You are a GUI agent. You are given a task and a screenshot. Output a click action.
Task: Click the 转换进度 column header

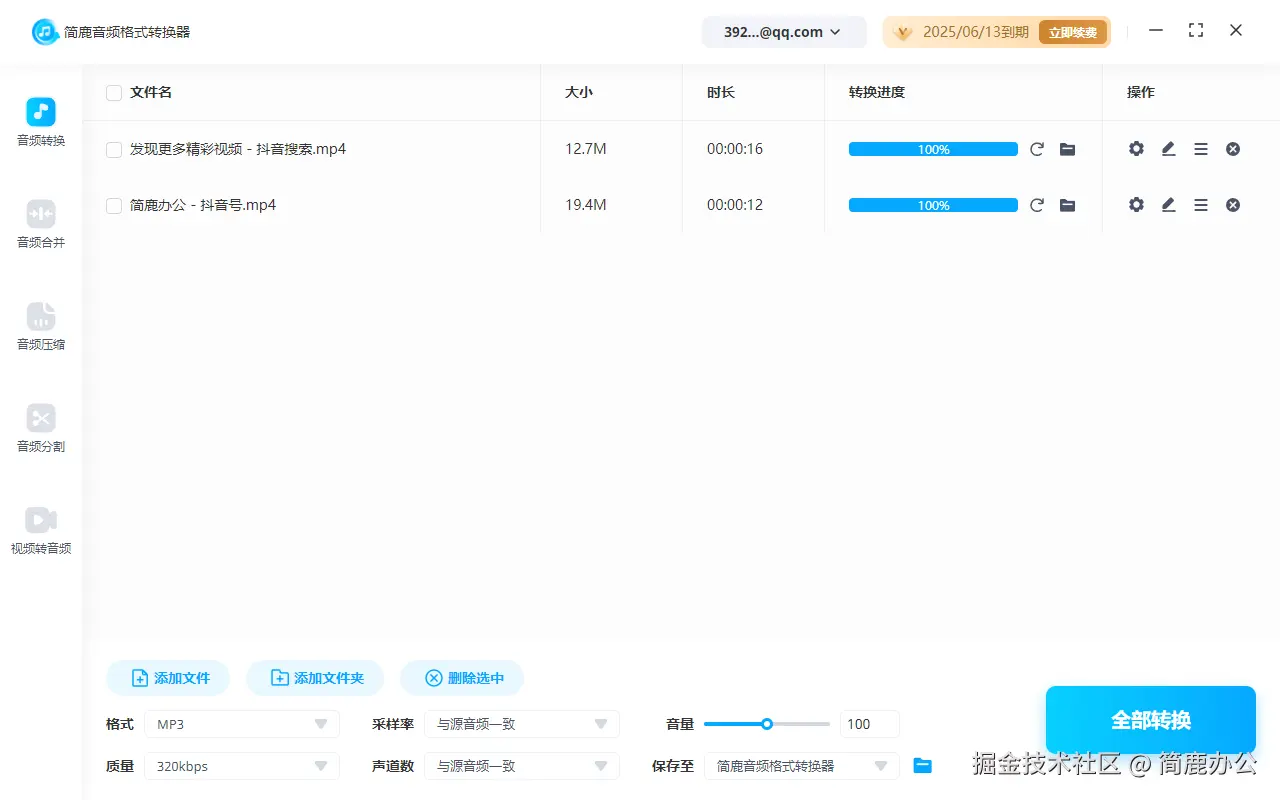(877, 92)
